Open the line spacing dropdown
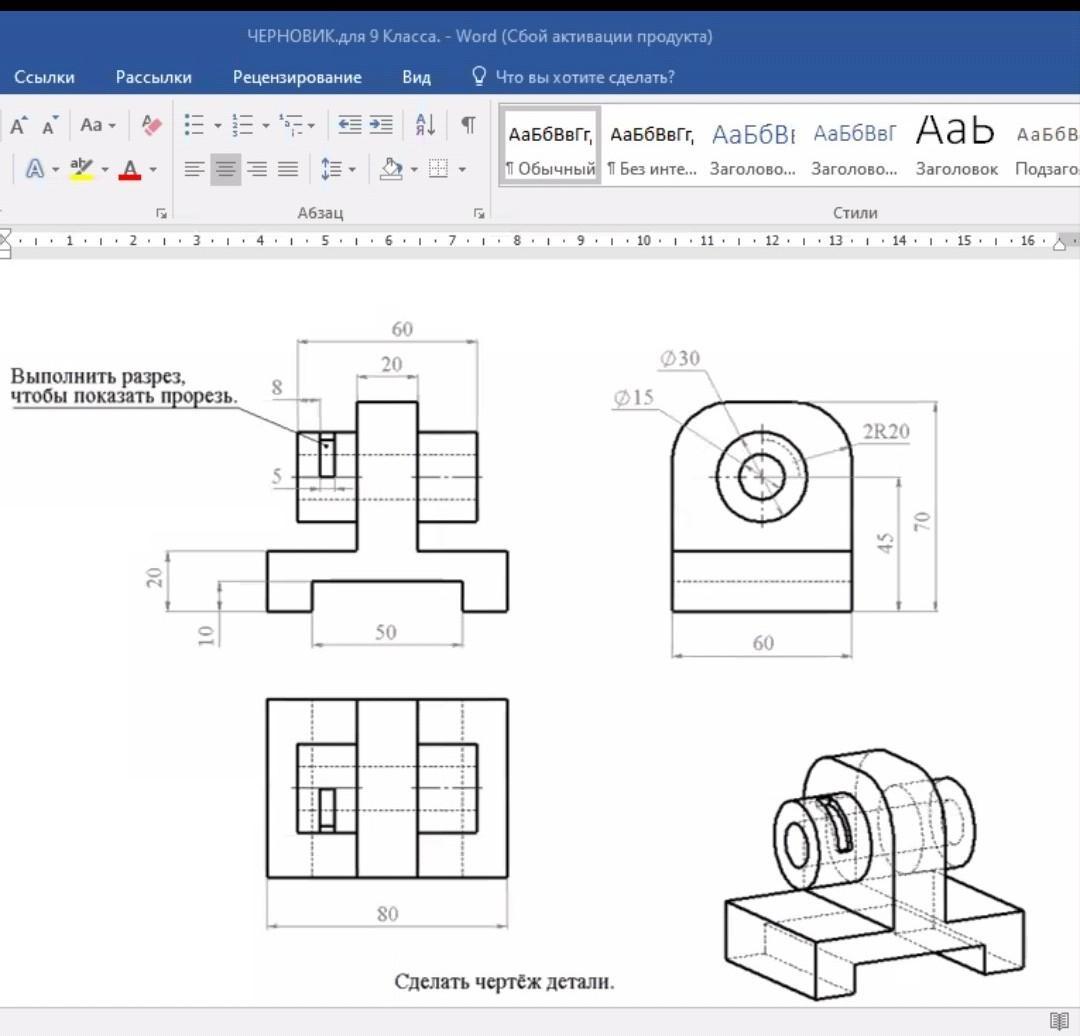Viewport: 1080px width, 1036px height. [338, 169]
